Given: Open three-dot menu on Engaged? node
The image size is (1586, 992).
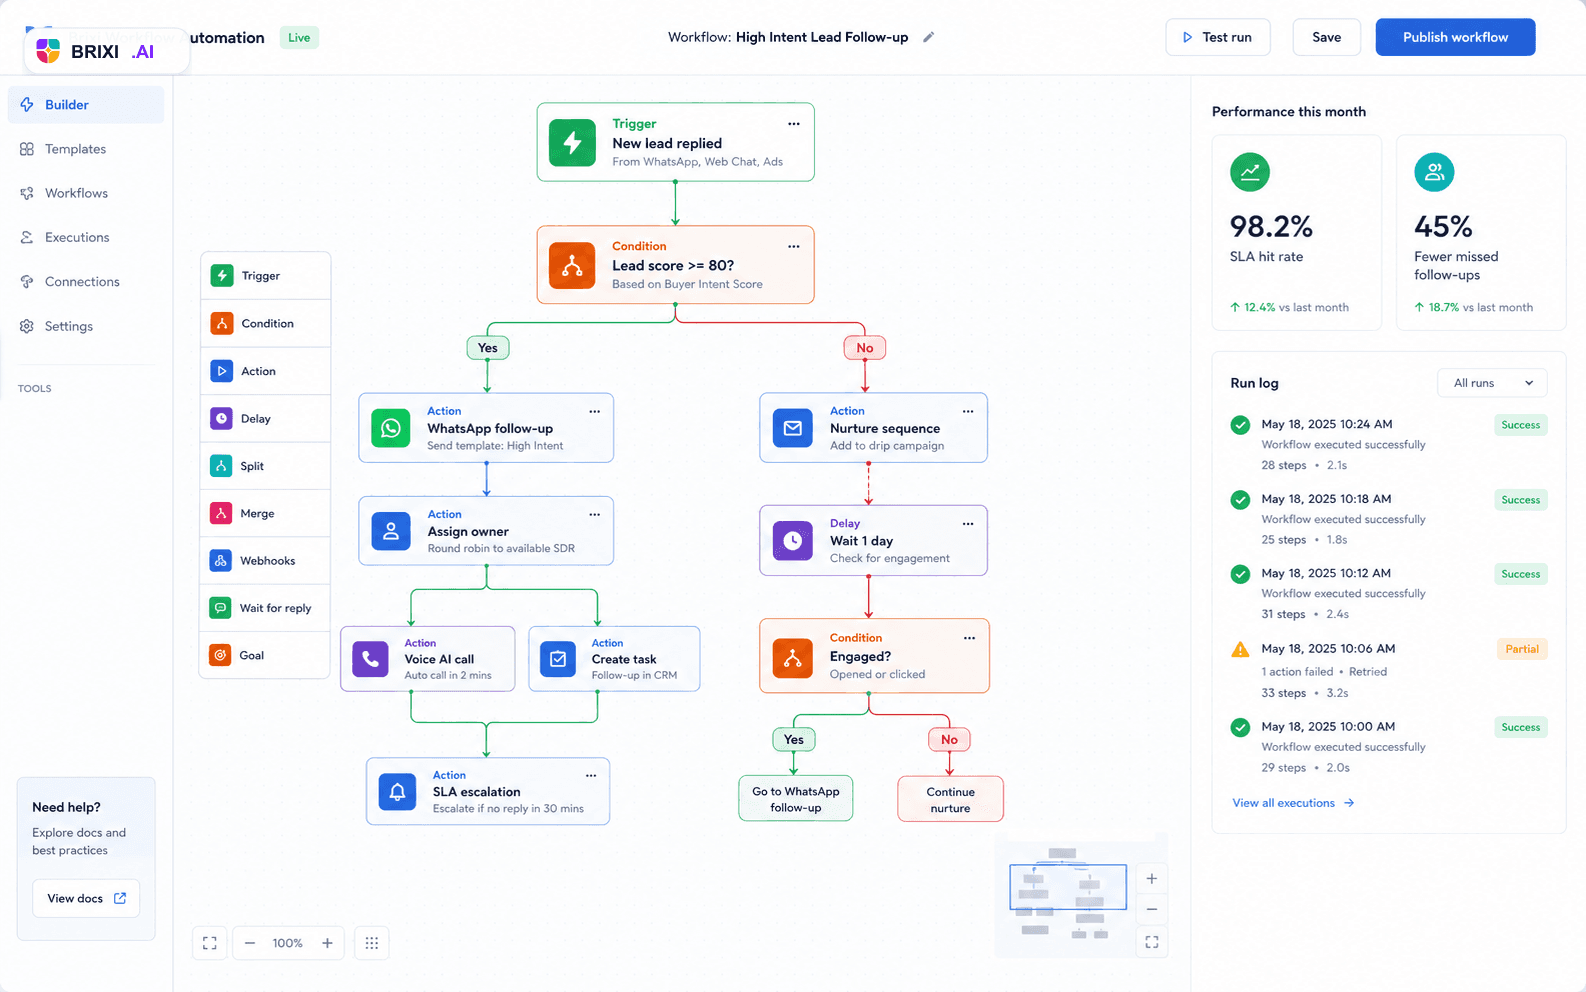Looking at the screenshot, I should coord(969,638).
